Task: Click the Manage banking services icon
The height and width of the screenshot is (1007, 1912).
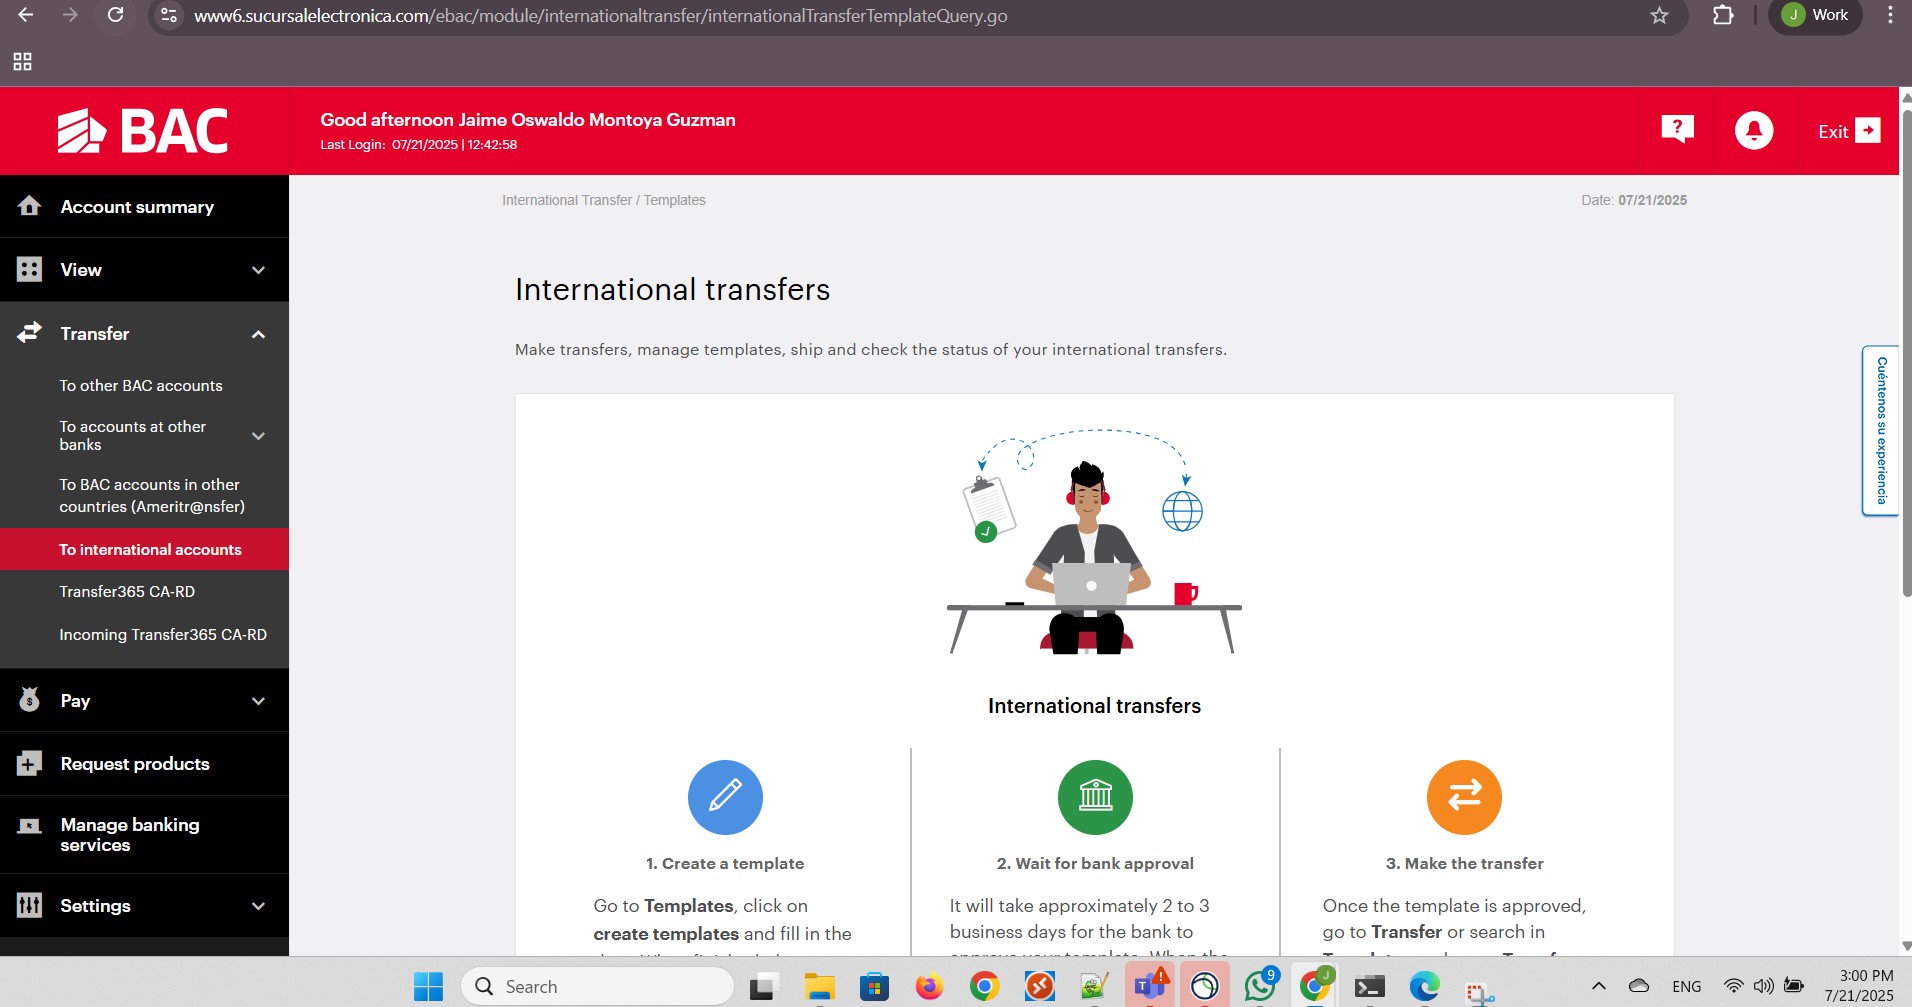Action: [30, 826]
